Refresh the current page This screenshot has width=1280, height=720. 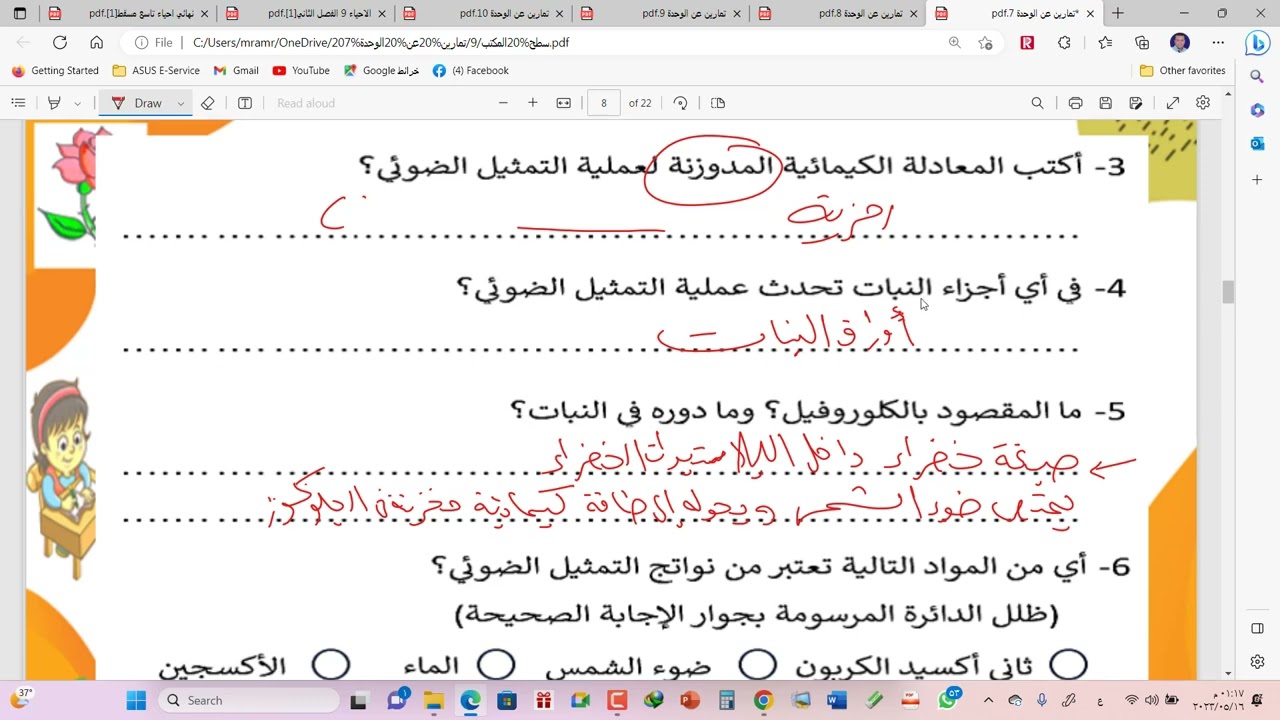60,43
